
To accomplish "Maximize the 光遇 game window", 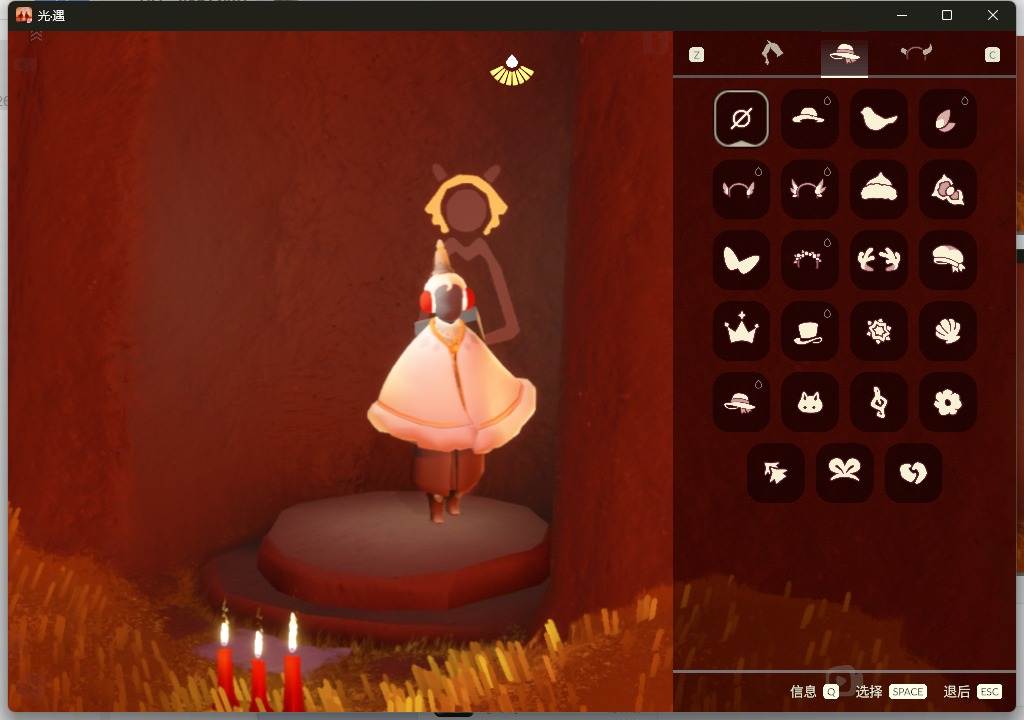I will [x=947, y=15].
